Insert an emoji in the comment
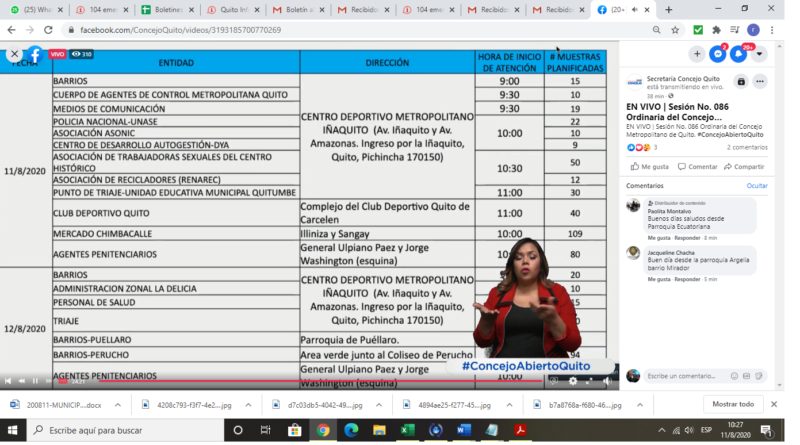800x445 pixels. point(734,376)
